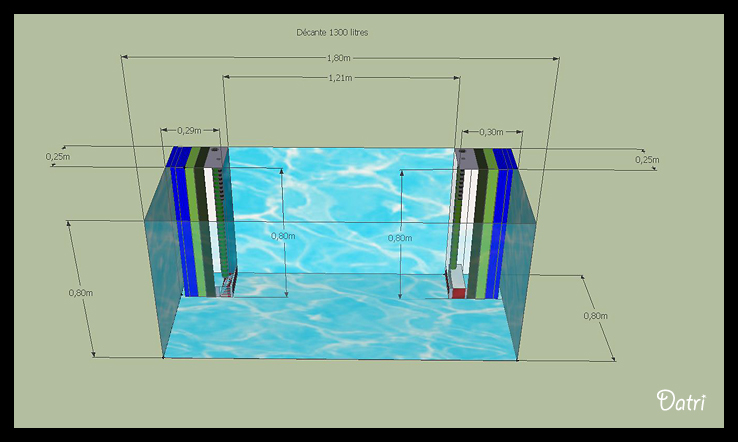Click the 0,80m label beside right filter stack
738x442 pixels.
click(x=400, y=238)
